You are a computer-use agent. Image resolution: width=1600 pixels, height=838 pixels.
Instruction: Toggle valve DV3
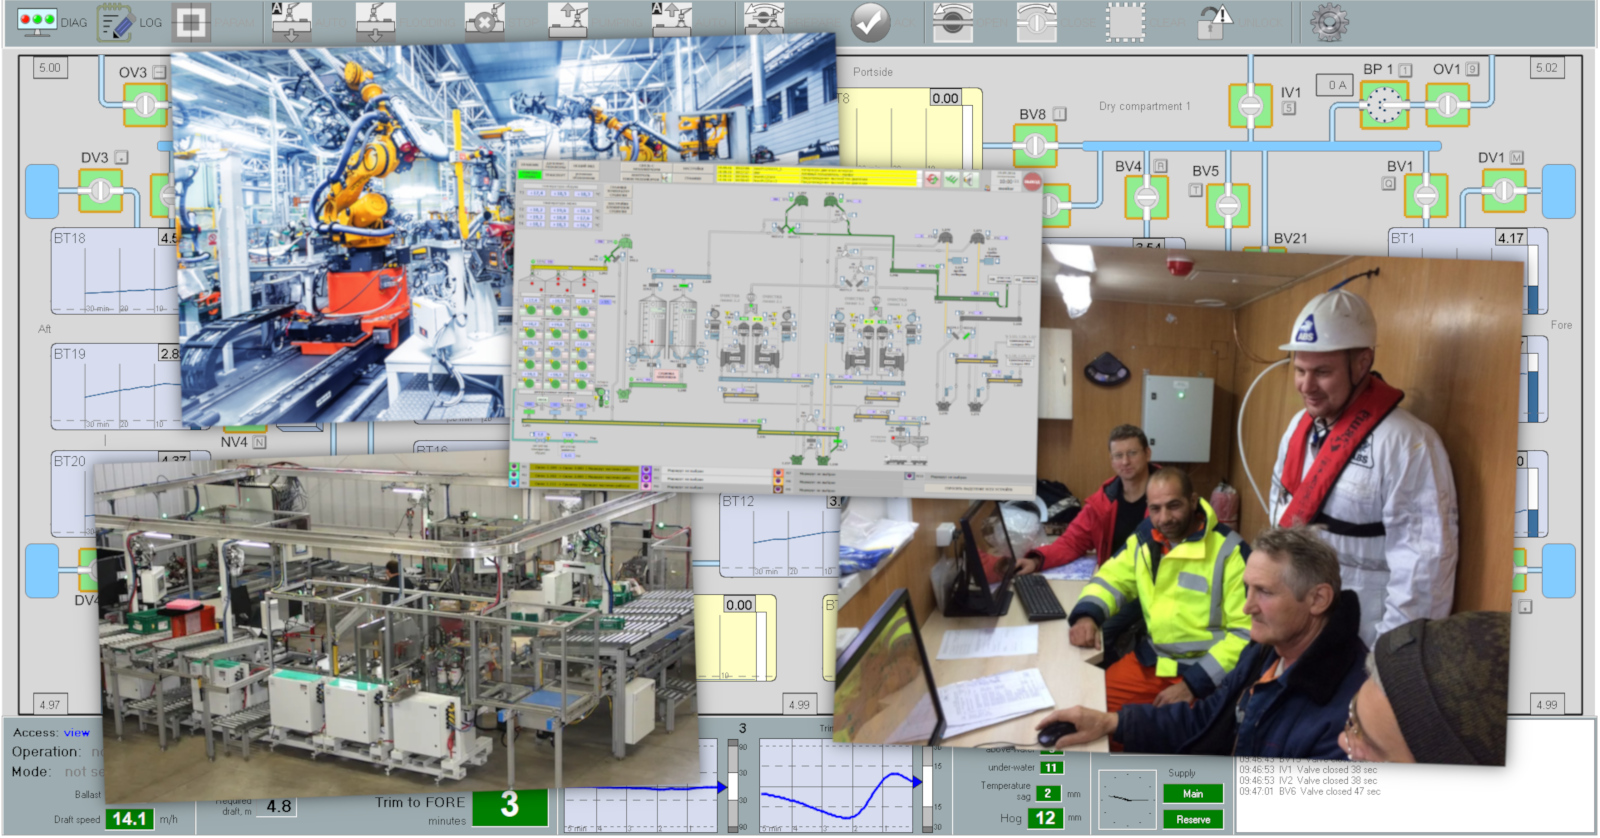(x=100, y=190)
